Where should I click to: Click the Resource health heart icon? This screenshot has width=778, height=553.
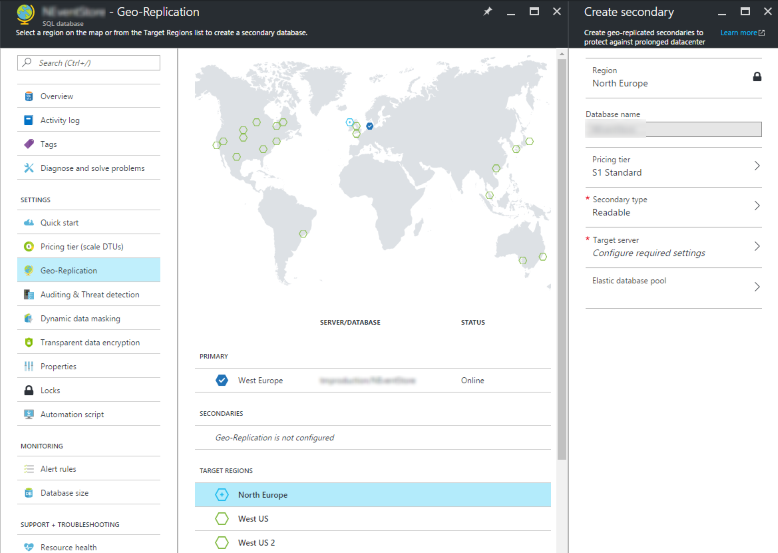pos(29,547)
